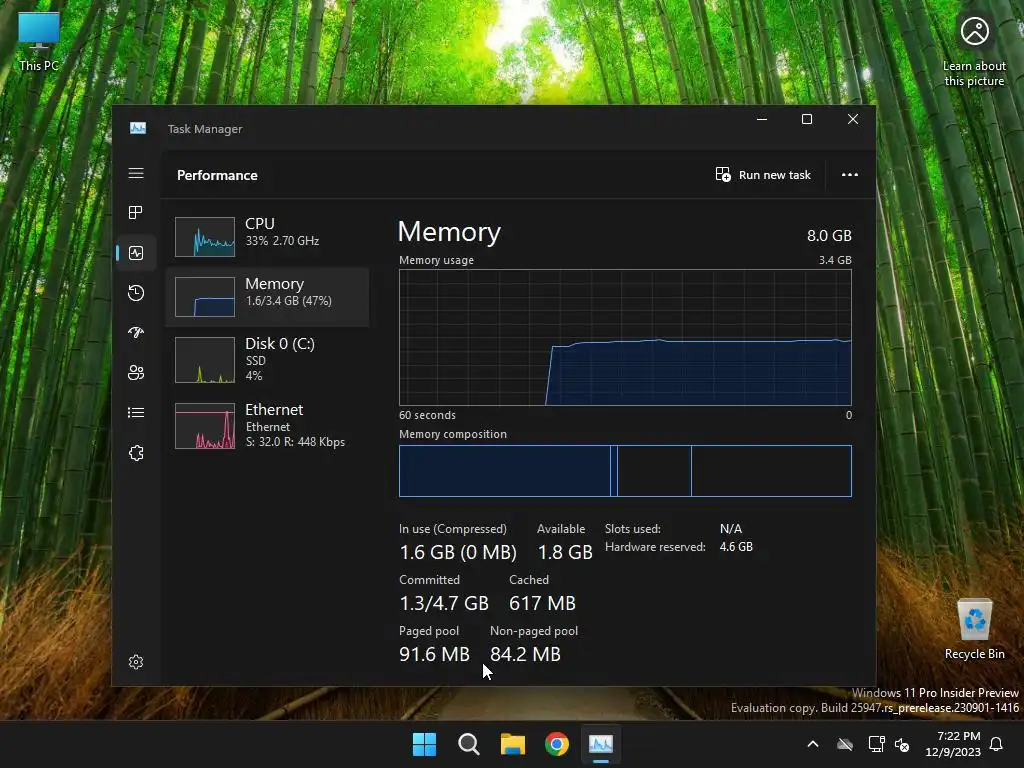1024x768 pixels.
Task: Click the Disk 0 mini graph thumbnail
Action: (x=205, y=359)
